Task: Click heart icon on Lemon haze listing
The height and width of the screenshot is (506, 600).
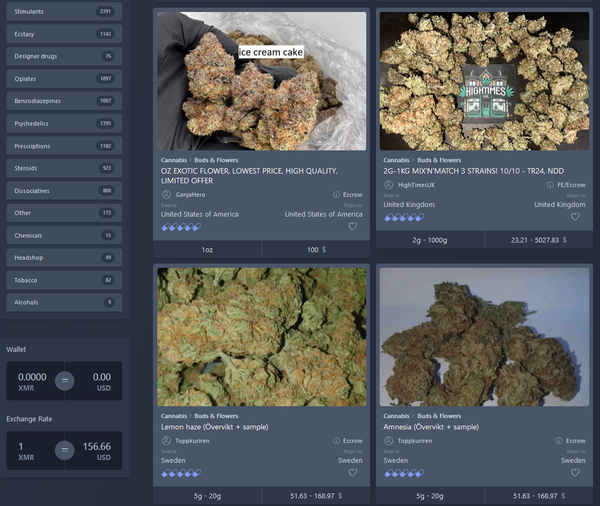Action: (x=352, y=473)
